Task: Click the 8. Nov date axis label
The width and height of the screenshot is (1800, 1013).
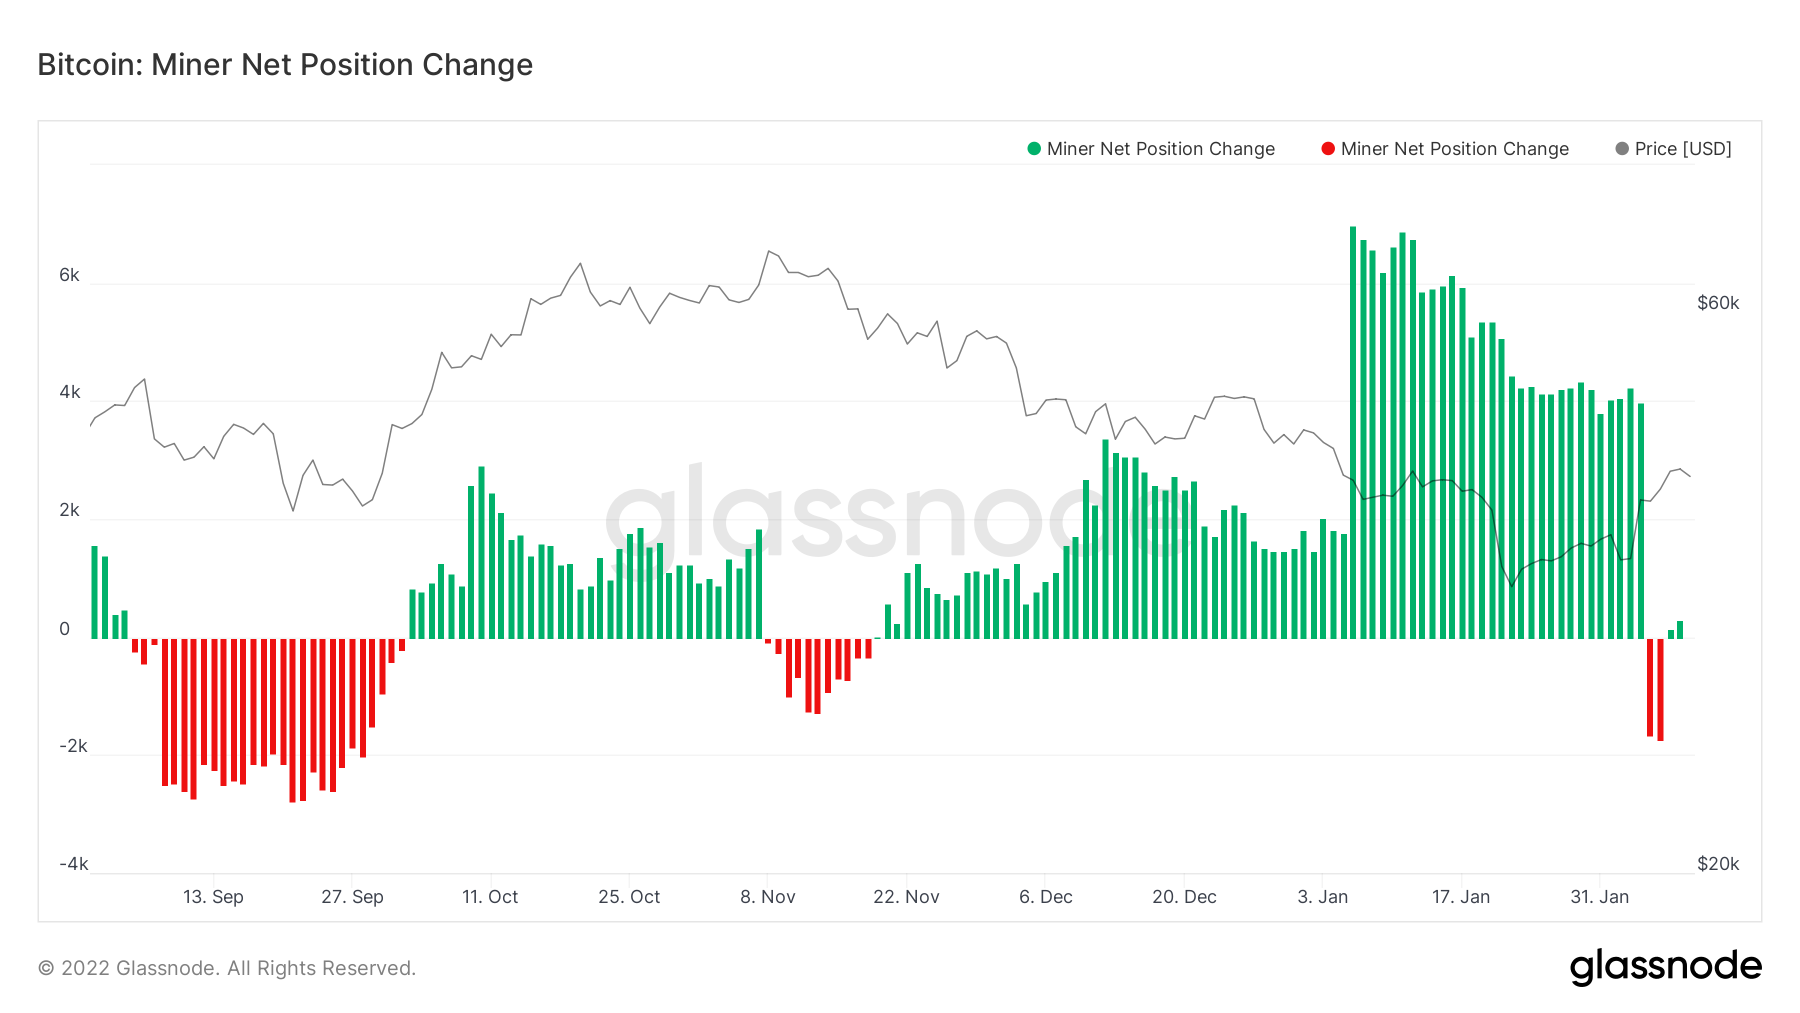Action: tap(767, 897)
